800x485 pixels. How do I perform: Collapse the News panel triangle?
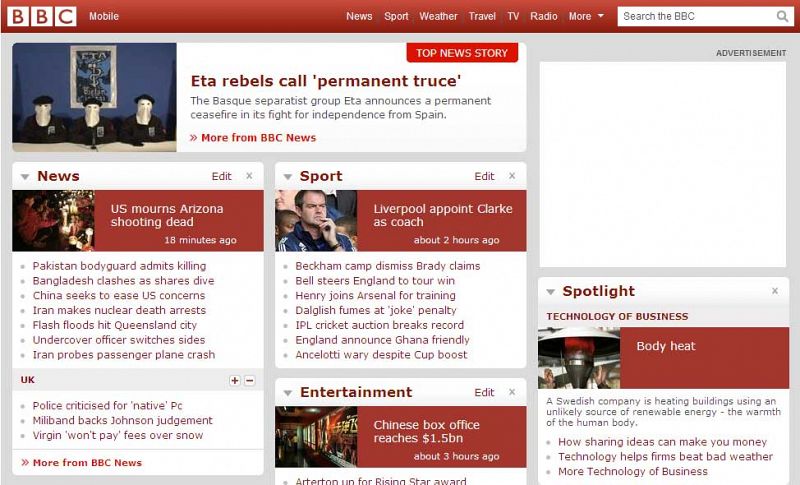tap(24, 177)
